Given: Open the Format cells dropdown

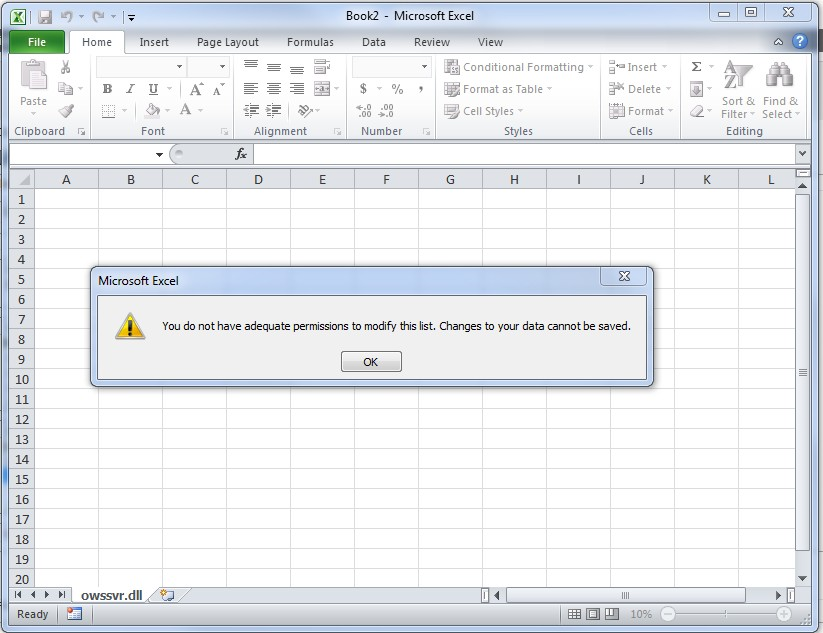Looking at the screenshot, I should (x=641, y=111).
